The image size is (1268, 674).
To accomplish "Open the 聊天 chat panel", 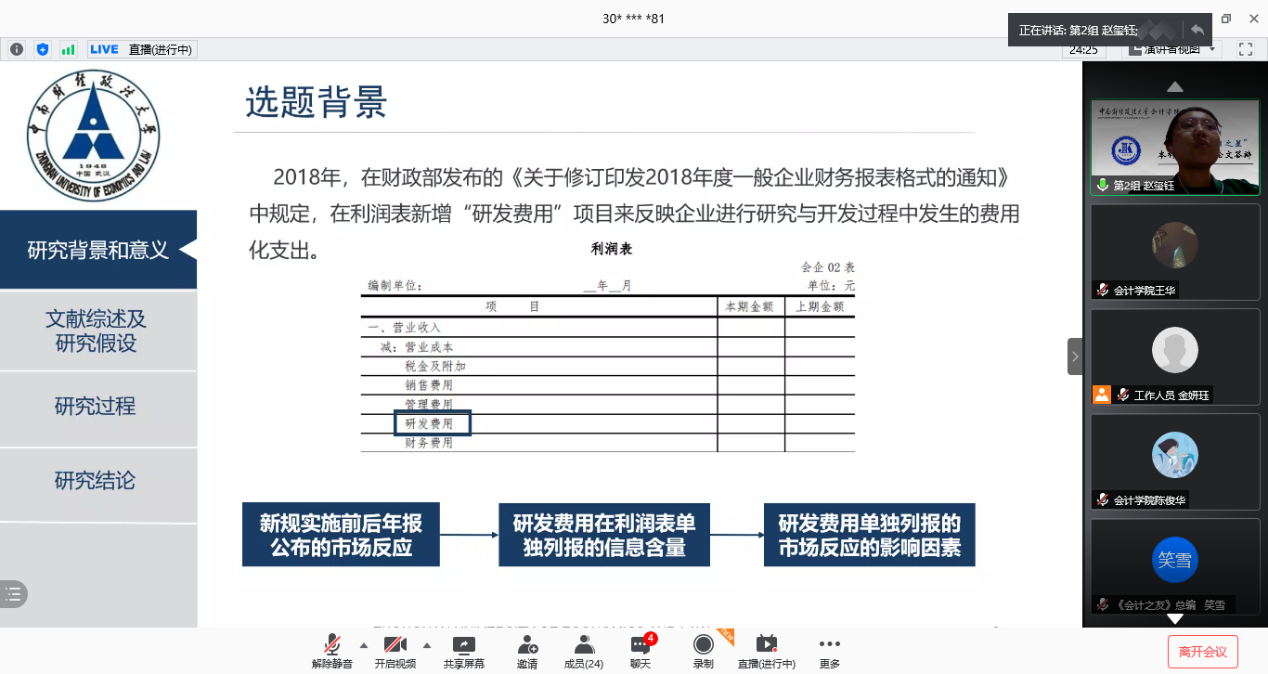I will pyautogui.click(x=640, y=651).
